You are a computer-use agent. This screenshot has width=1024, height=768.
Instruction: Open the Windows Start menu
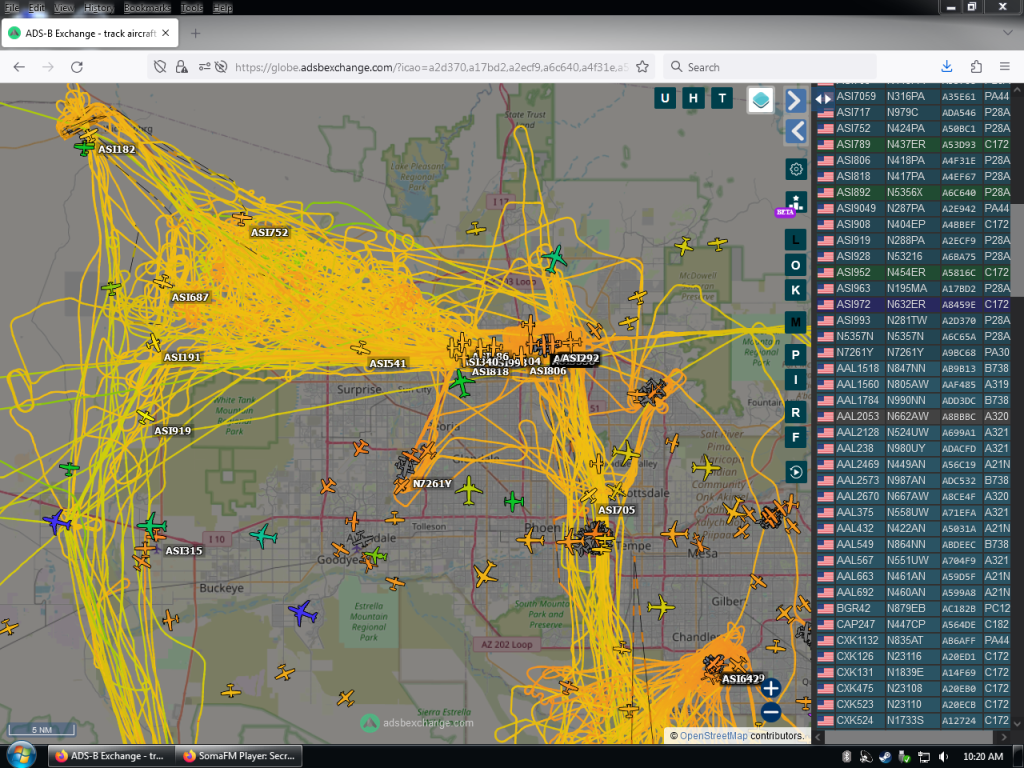click(x=21, y=756)
